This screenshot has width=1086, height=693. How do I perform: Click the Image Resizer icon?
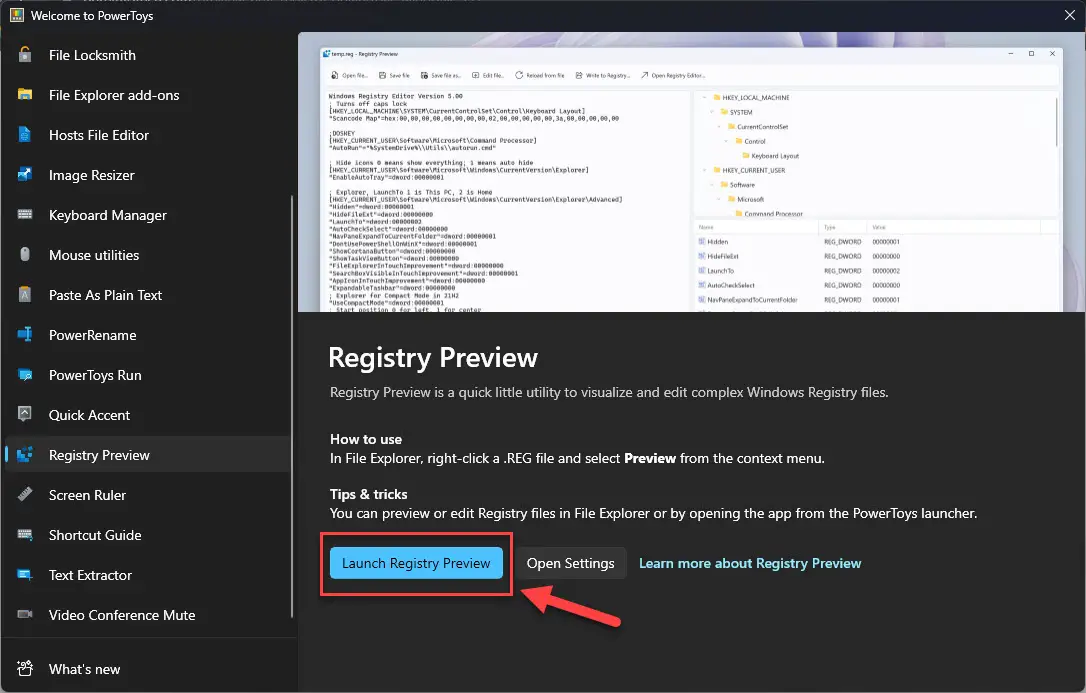[25, 174]
